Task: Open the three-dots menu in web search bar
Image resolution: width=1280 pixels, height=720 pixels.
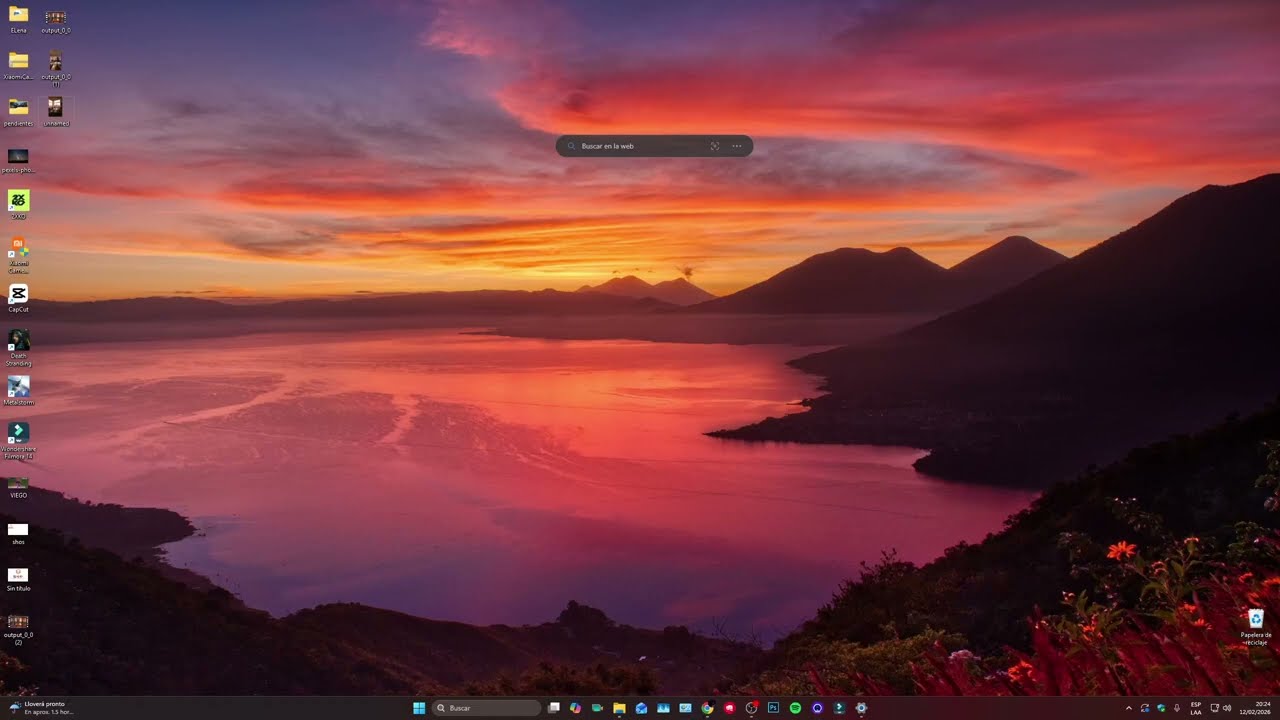Action: 737,146
